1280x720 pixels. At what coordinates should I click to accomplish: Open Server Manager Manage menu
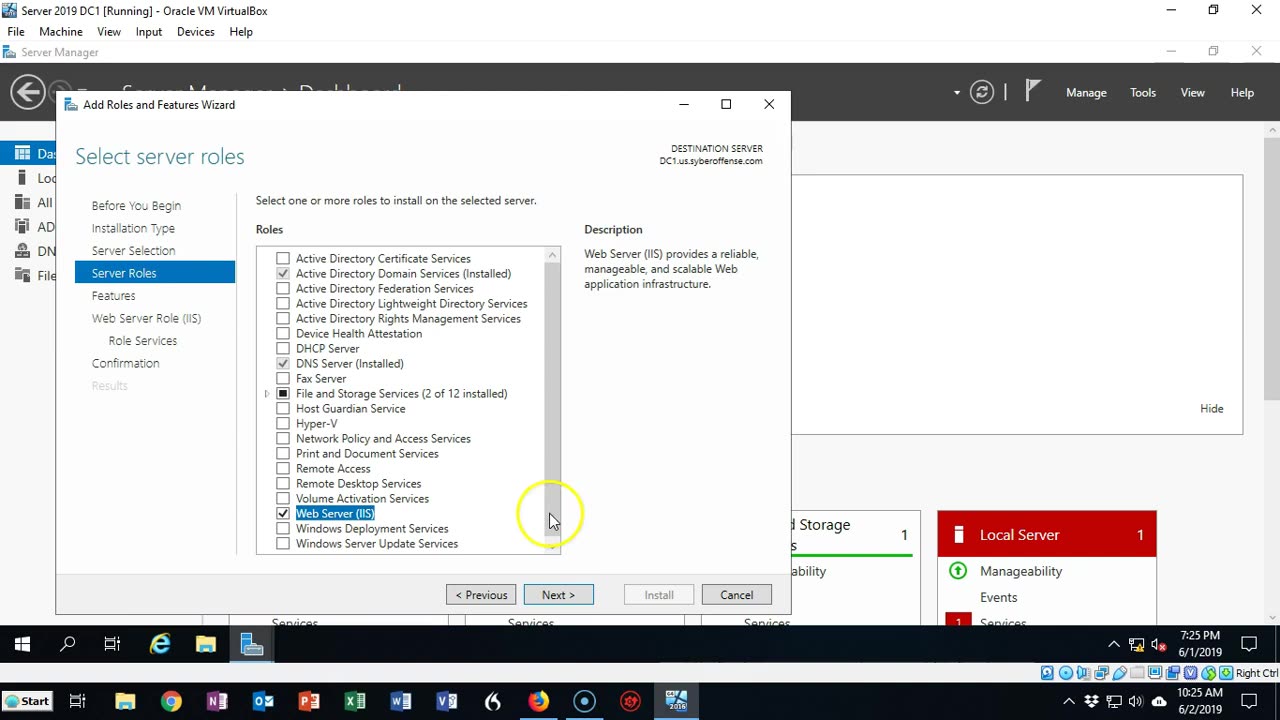tap(1086, 93)
